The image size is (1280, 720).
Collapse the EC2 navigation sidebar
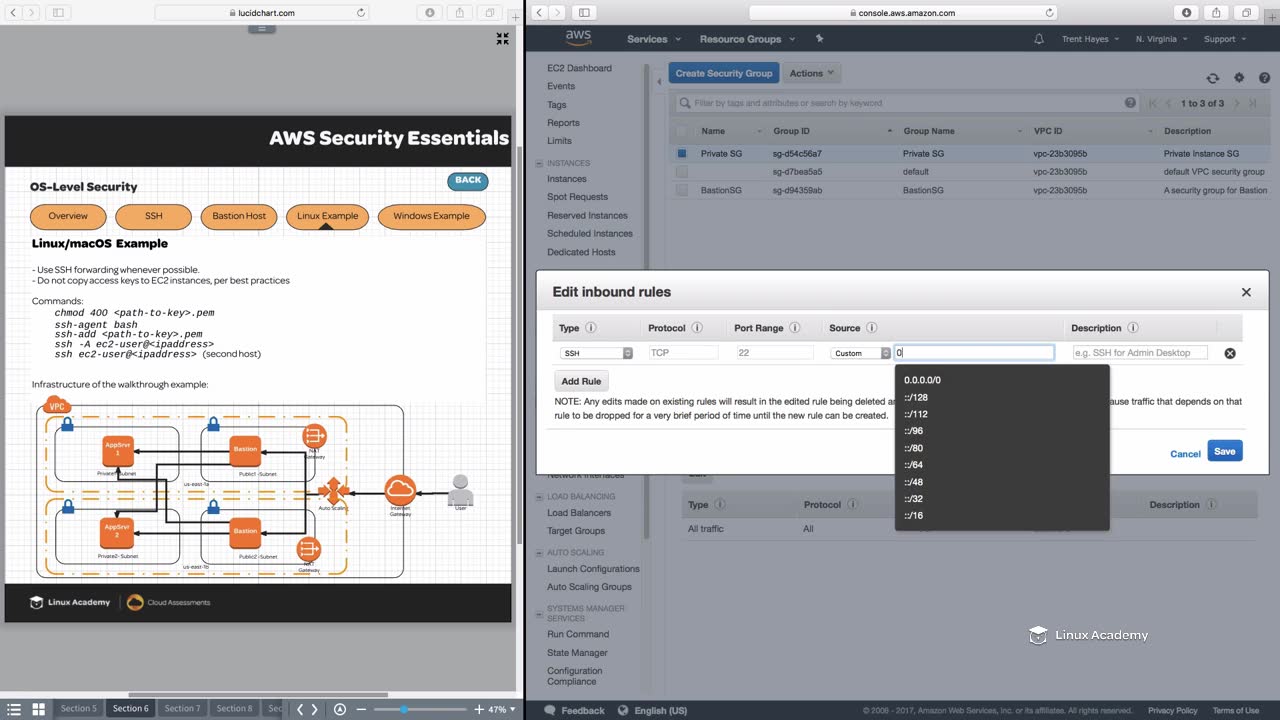pyautogui.click(x=659, y=81)
